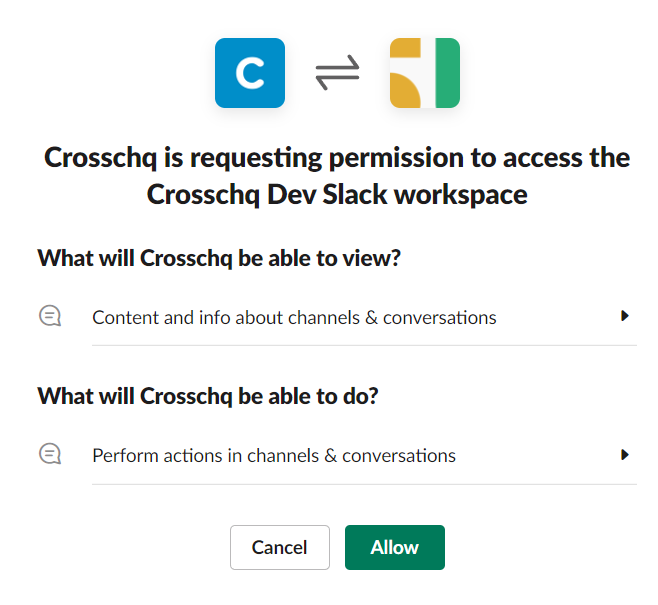Viewport: 658px width, 605px height.
Task: Click the yellow quarter-circle in workspace logo
Action: (x=405, y=90)
